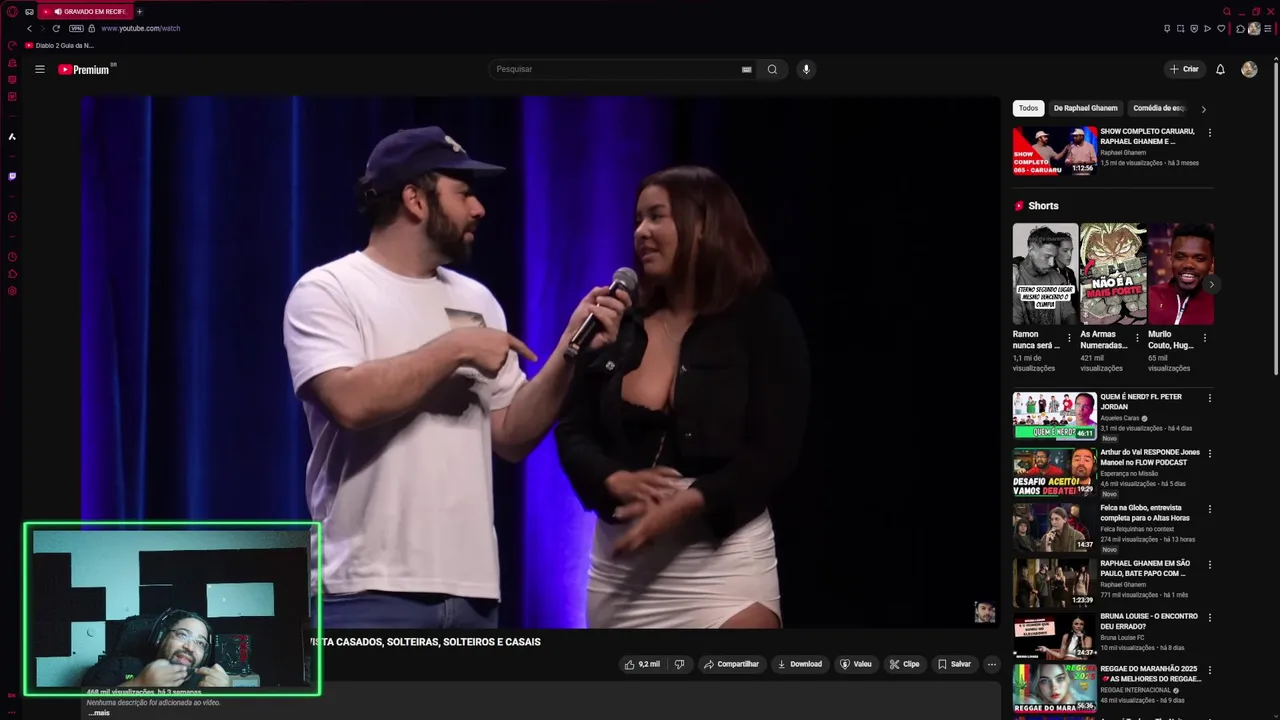Open the As Armas Numeradas Short

pyautogui.click(x=1113, y=274)
